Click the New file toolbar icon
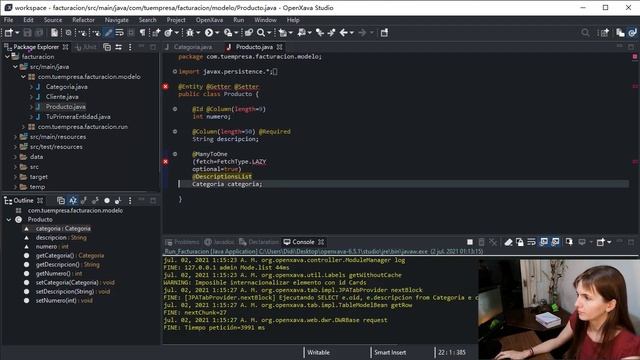 [x=9, y=33]
